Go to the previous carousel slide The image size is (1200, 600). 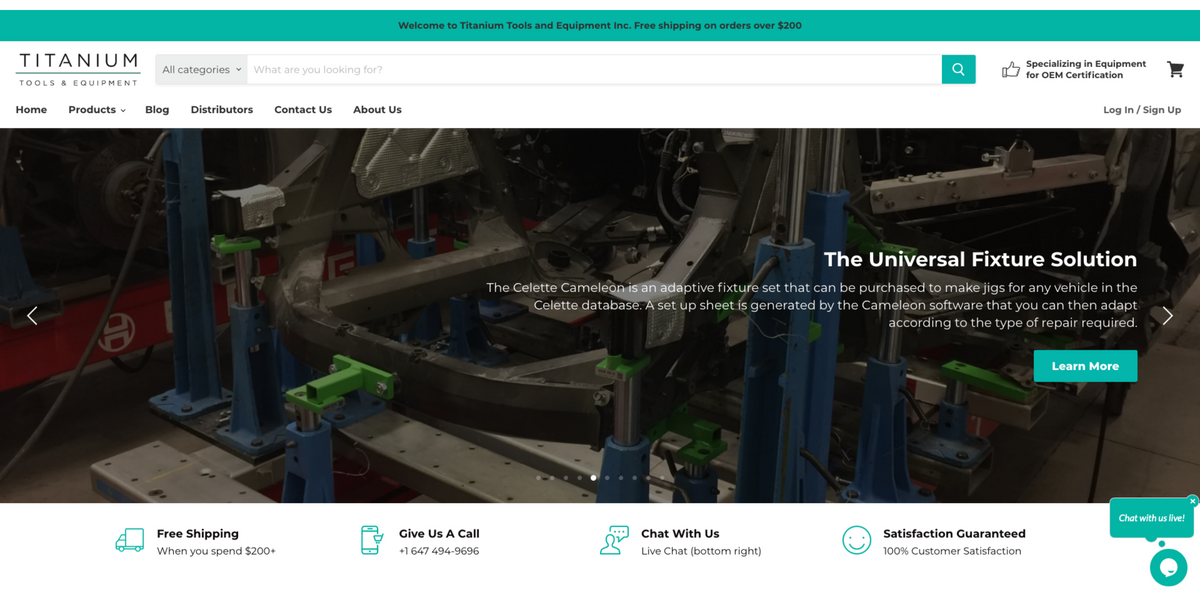[x=31, y=315]
